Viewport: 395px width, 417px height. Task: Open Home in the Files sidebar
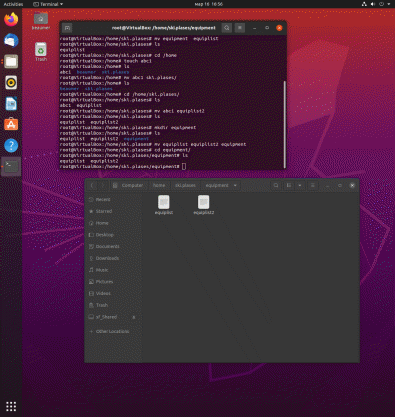pyautogui.click(x=113, y=223)
